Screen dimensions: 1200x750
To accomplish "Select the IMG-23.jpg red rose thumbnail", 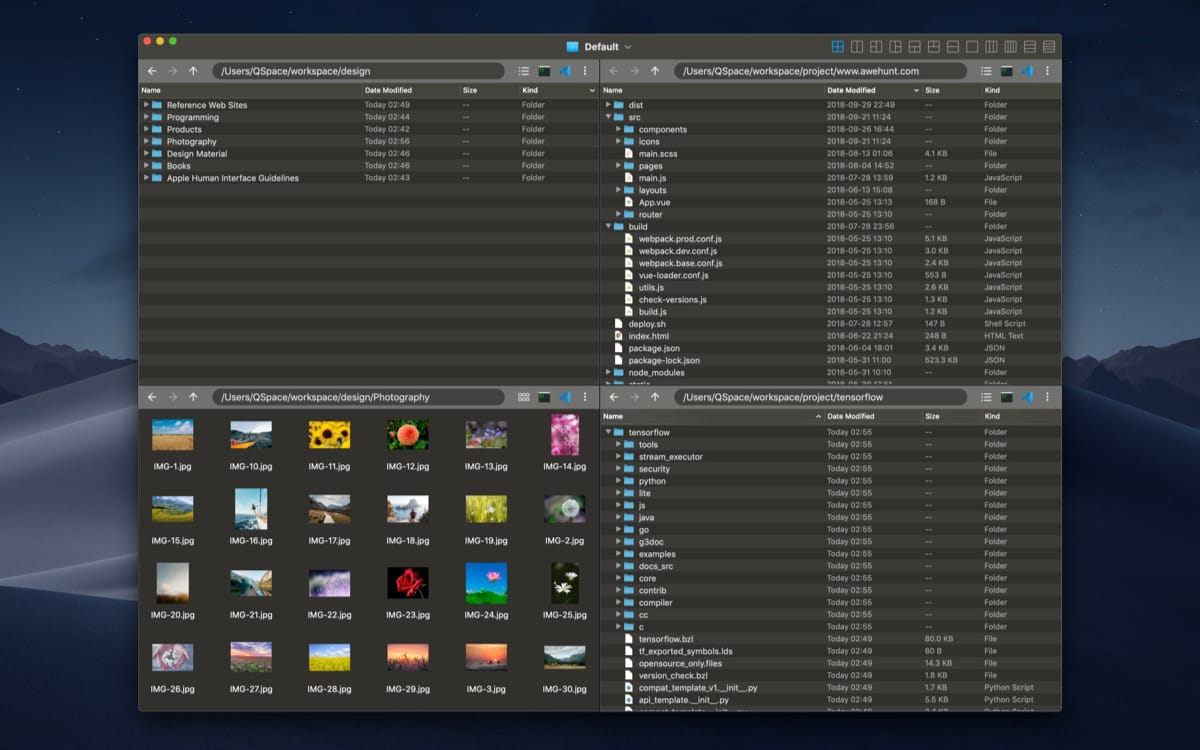I will click(x=407, y=582).
